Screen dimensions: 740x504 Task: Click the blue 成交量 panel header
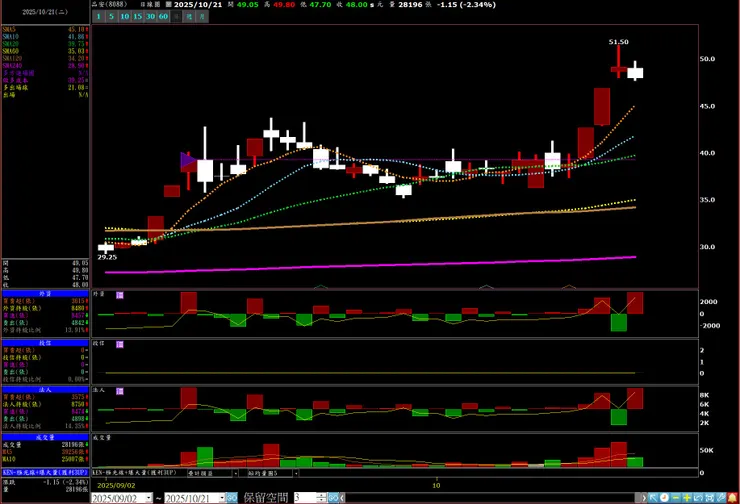tap(45, 437)
